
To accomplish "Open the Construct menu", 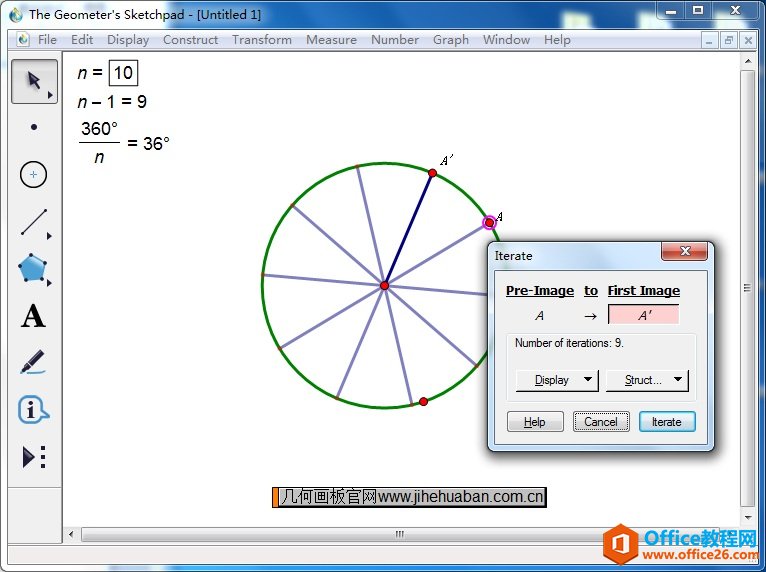I will click(190, 40).
